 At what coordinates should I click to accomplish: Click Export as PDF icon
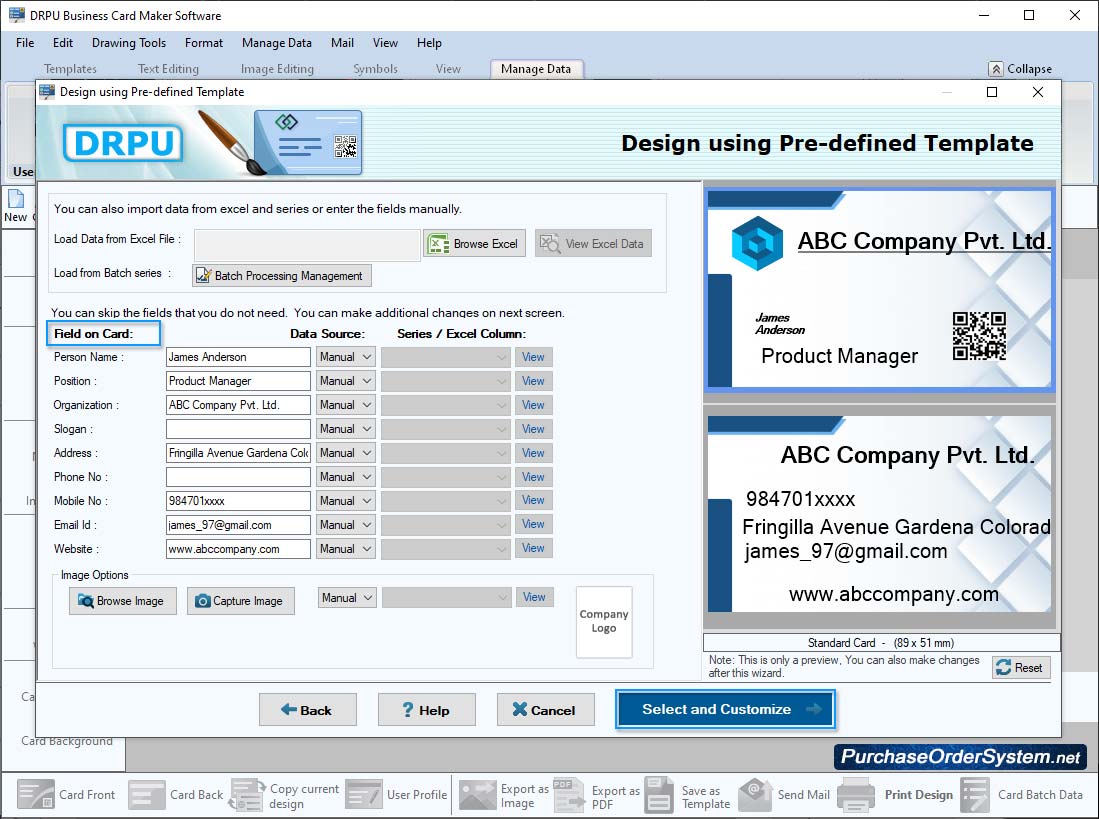coord(568,794)
